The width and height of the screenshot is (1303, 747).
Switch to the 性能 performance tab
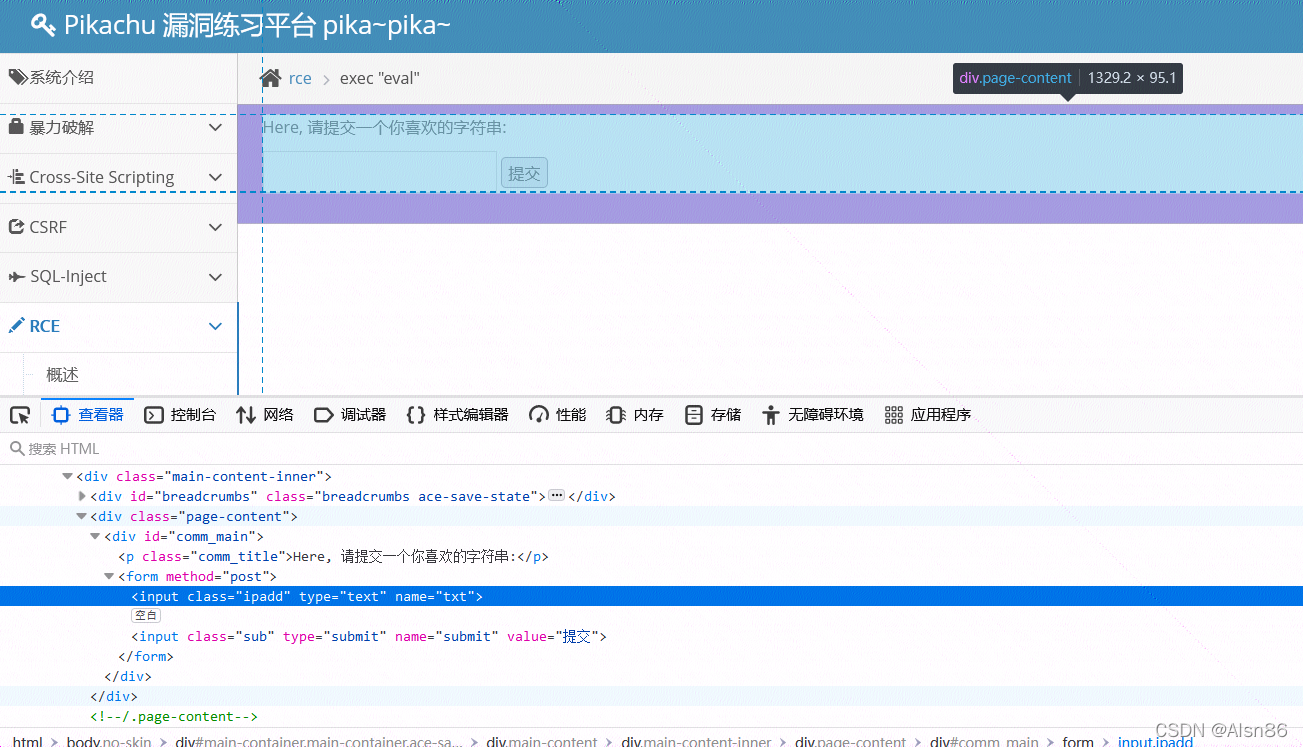click(x=558, y=415)
